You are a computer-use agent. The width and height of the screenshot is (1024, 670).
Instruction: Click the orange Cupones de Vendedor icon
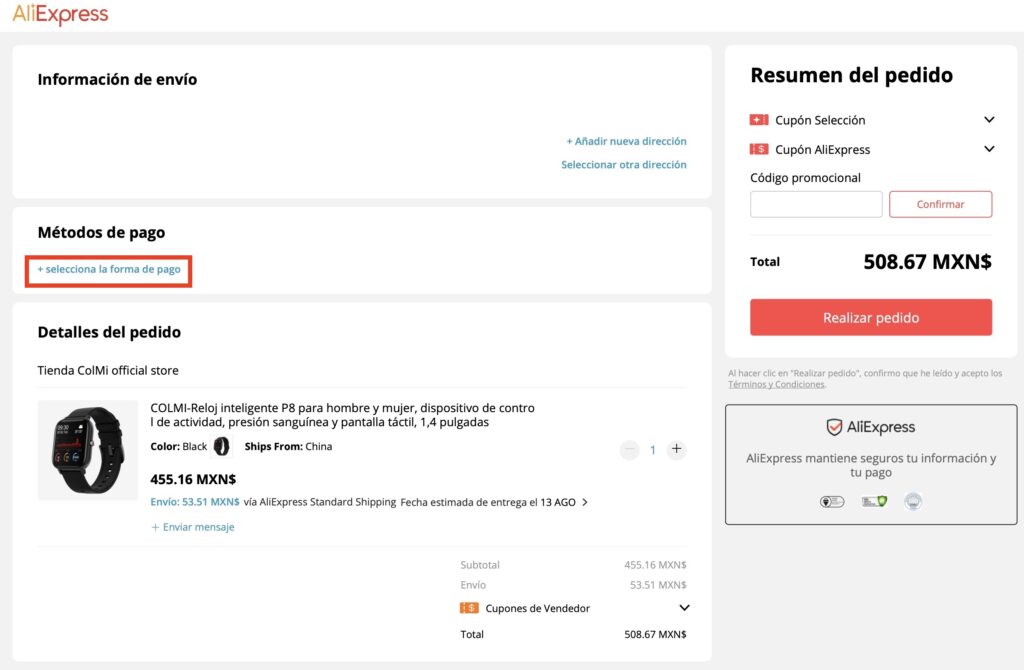(x=469, y=608)
